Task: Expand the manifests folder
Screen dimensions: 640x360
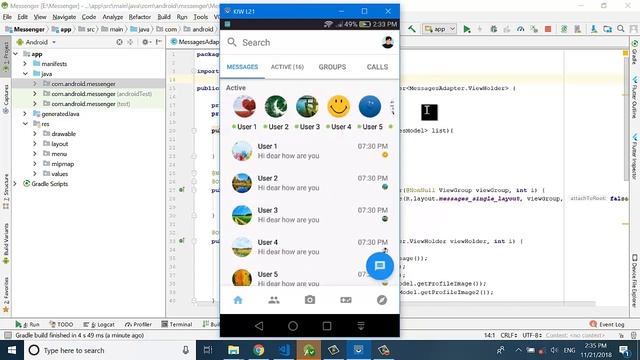Action: coord(25,64)
